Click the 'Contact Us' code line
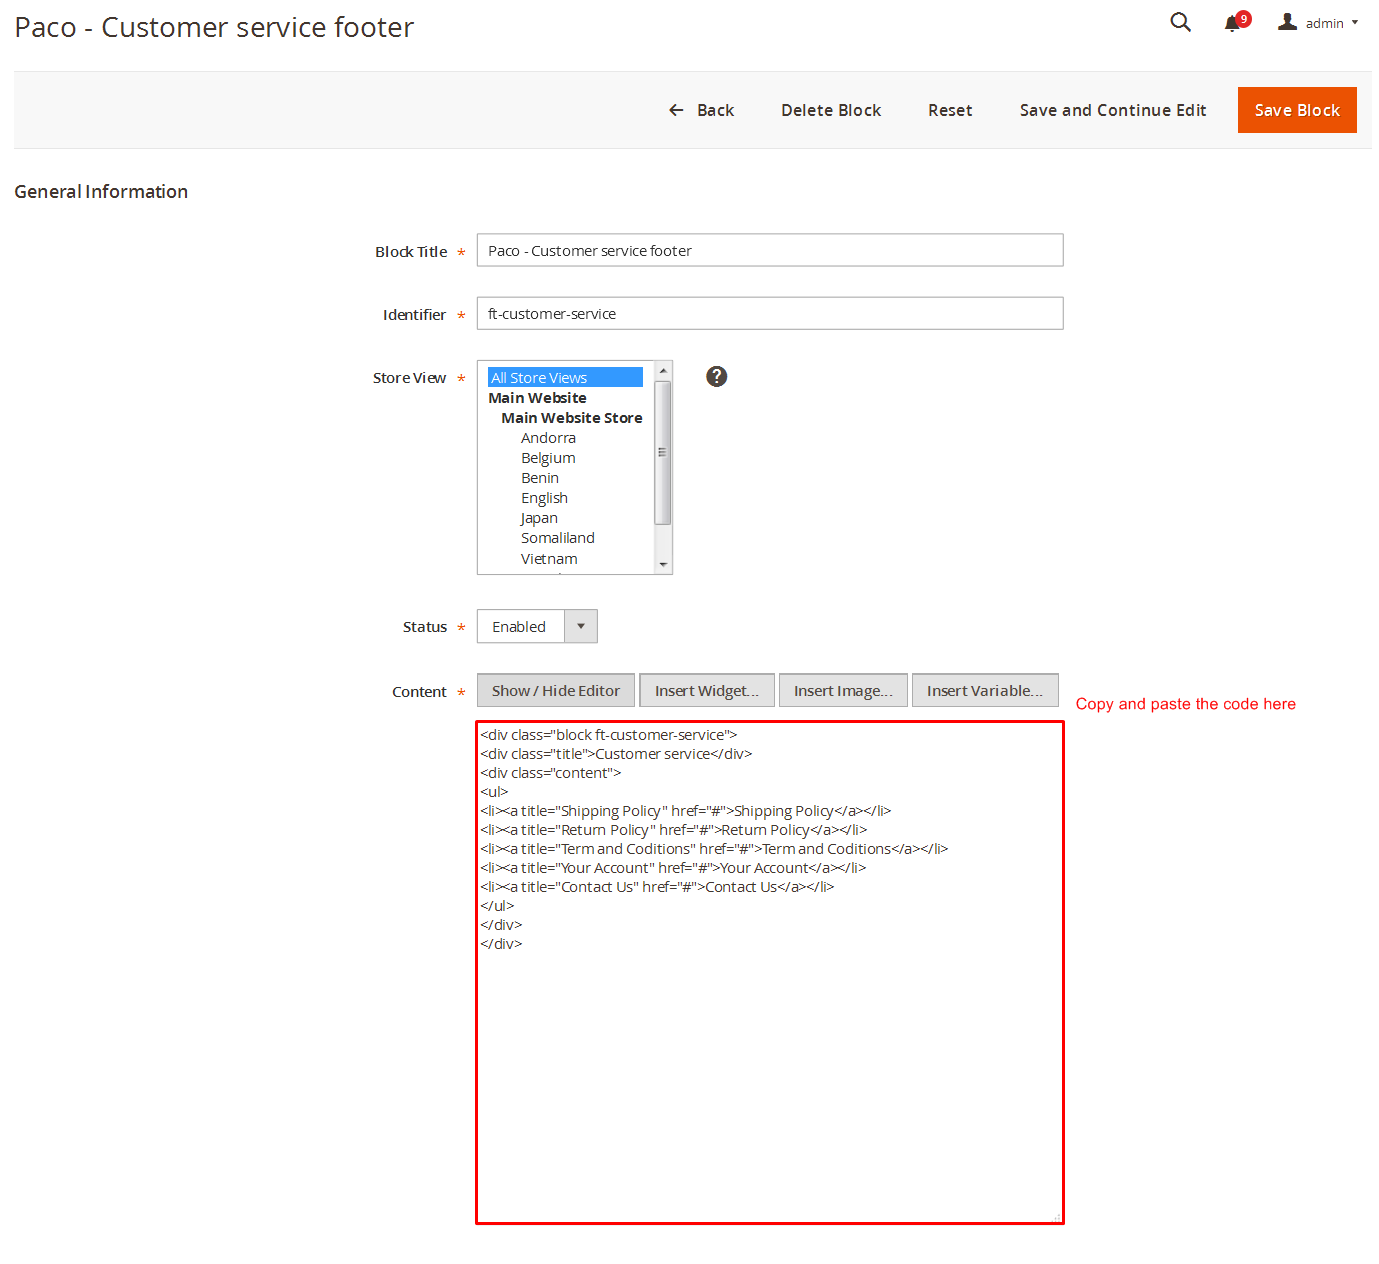This screenshot has height=1264, width=1379. [x=657, y=887]
